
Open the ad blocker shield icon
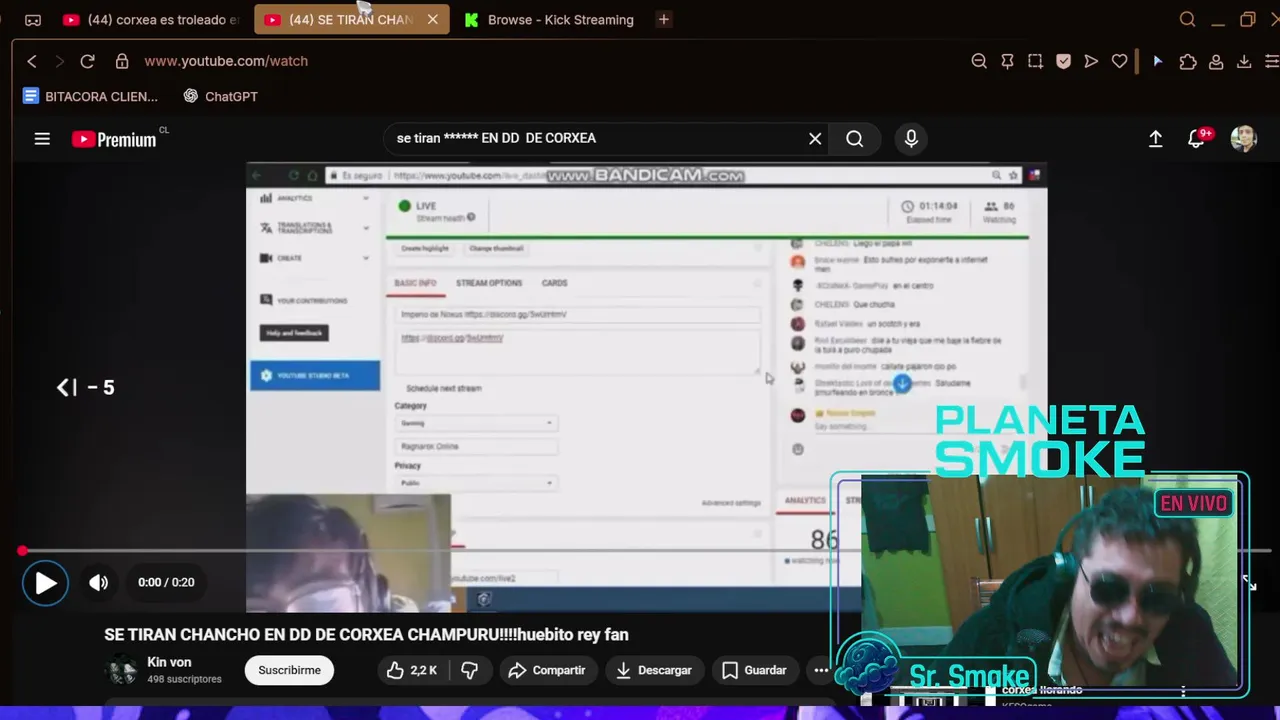pyautogui.click(x=1063, y=61)
